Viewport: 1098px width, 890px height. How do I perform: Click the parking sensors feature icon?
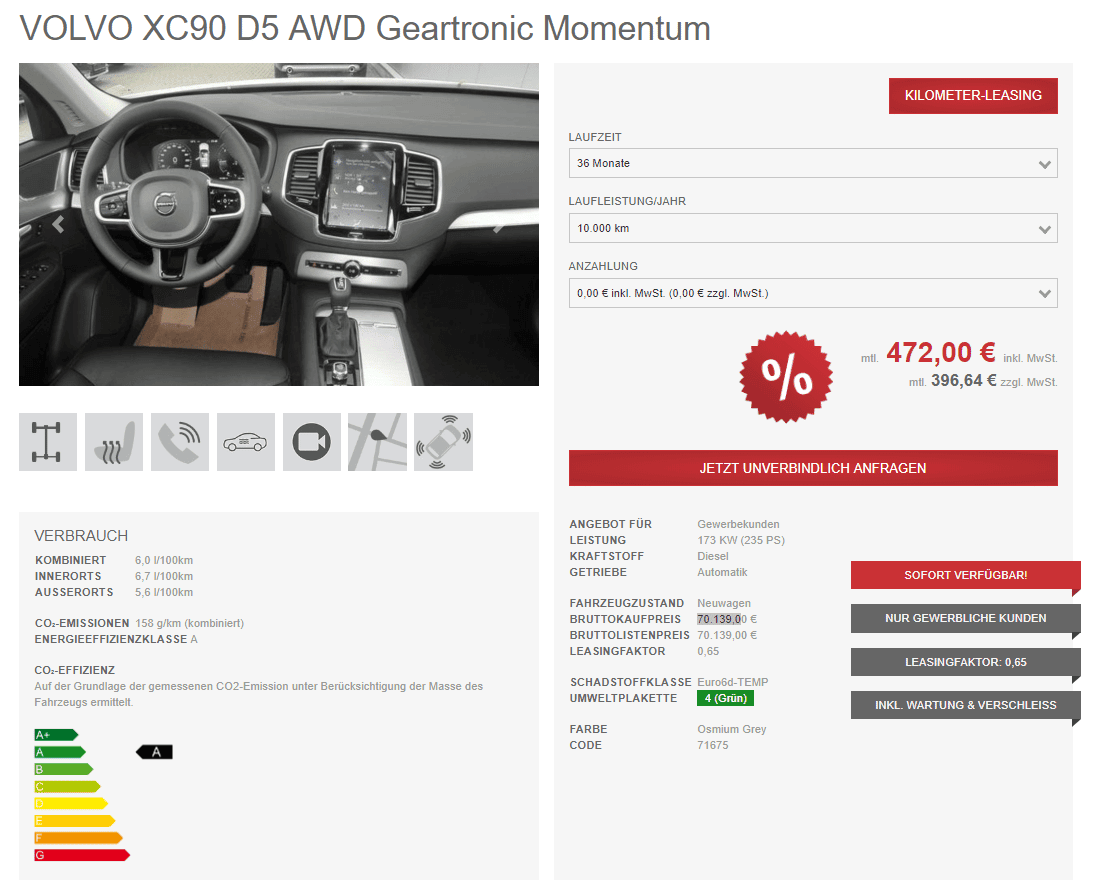click(443, 442)
